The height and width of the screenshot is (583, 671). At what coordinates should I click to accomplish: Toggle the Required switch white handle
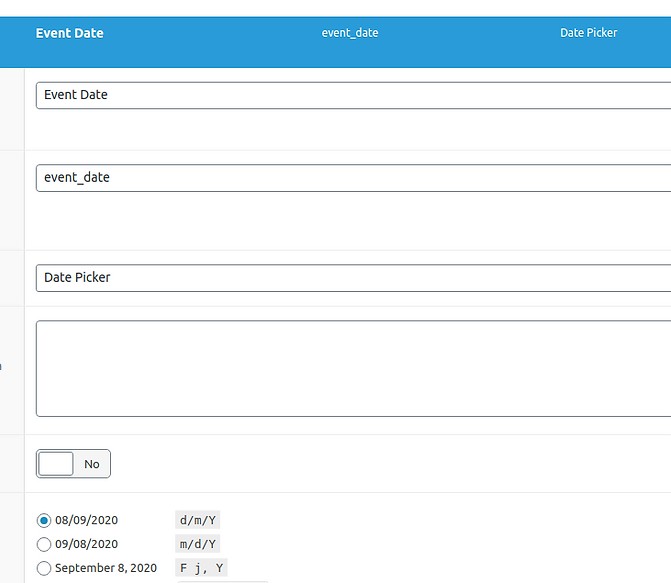[56, 464]
